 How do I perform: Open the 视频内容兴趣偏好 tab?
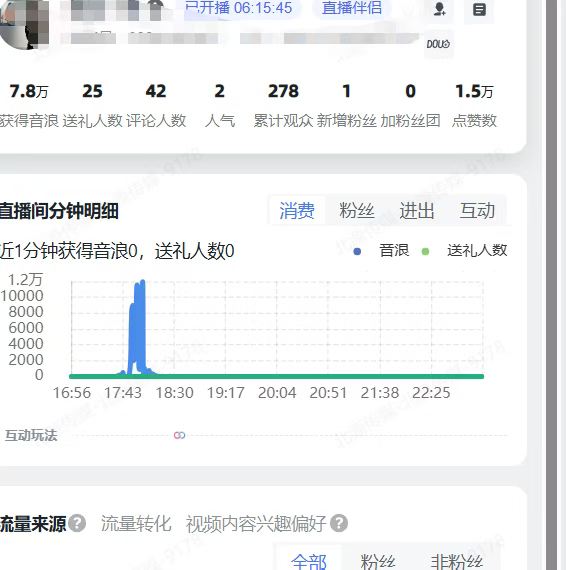[256, 524]
